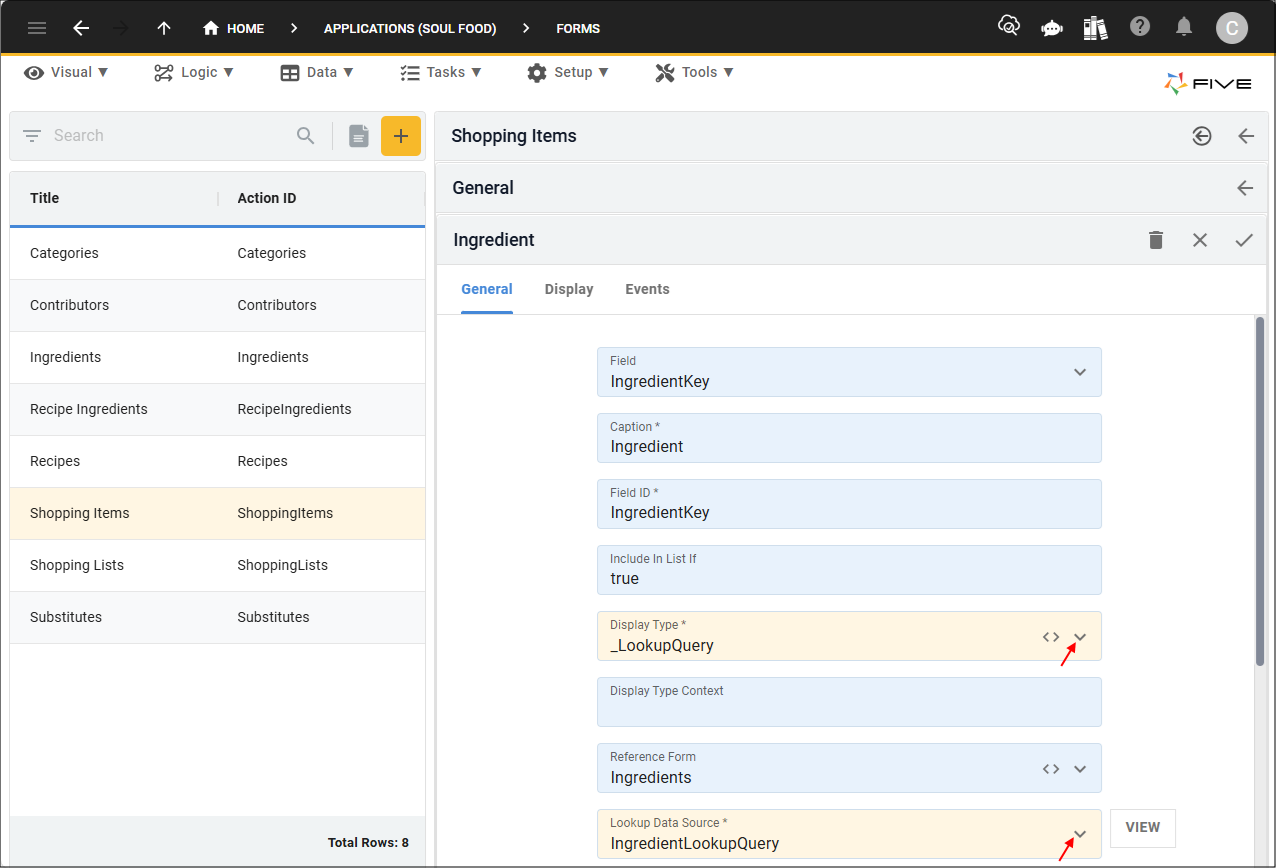Open the notifications bell
The height and width of the screenshot is (868, 1276).
coord(1184,26)
